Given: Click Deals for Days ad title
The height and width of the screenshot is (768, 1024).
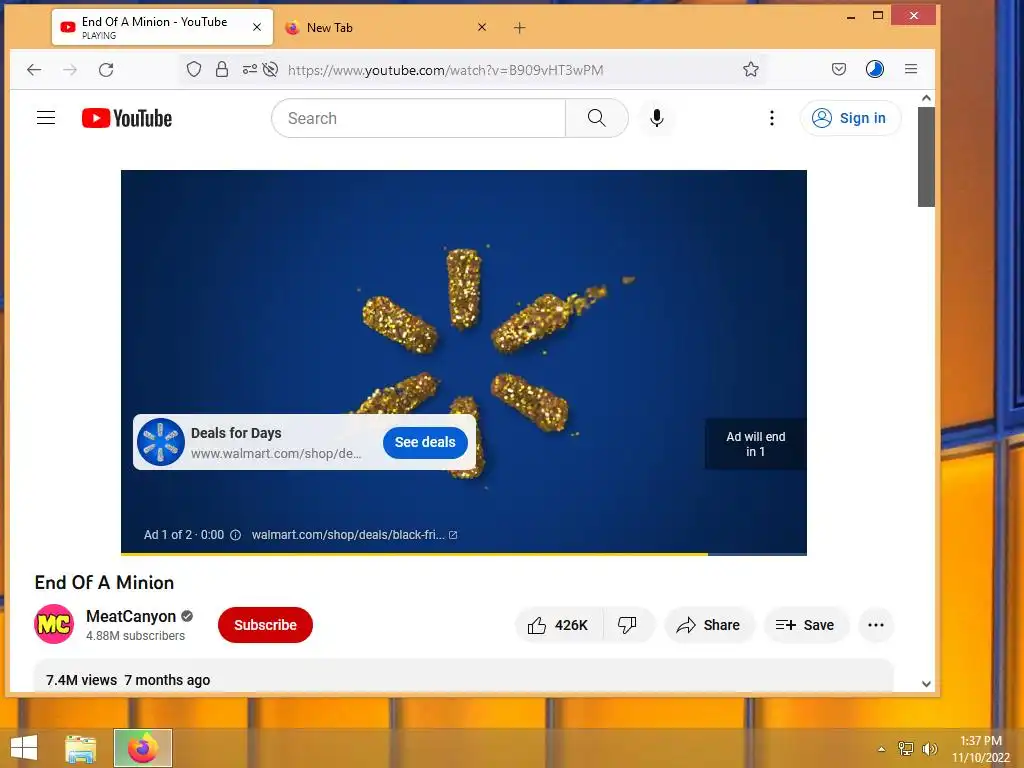Looking at the screenshot, I should (x=236, y=433).
